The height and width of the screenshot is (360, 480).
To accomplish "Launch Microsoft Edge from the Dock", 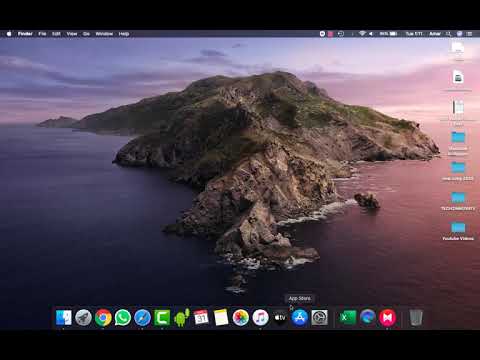I will coord(367,317).
